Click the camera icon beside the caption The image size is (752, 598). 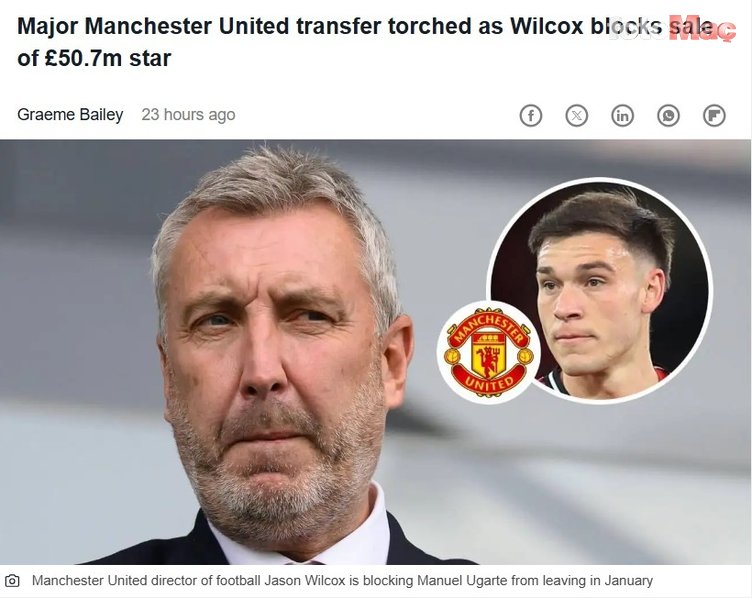(12, 581)
